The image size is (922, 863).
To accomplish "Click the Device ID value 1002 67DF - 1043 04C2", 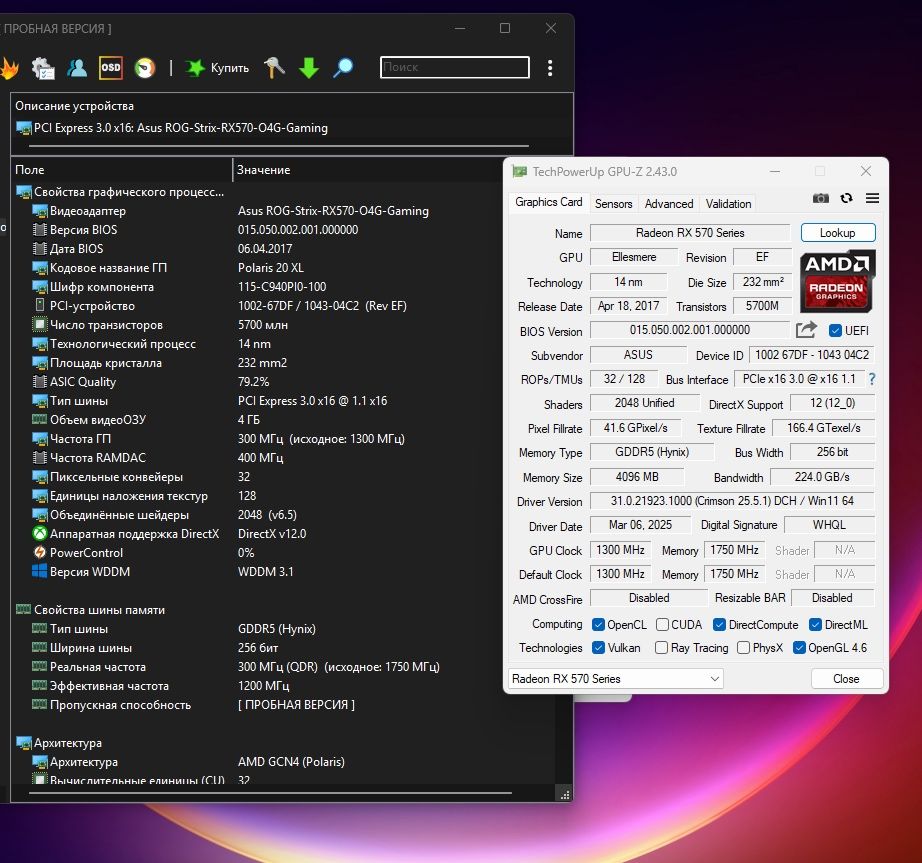I will pos(812,355).
